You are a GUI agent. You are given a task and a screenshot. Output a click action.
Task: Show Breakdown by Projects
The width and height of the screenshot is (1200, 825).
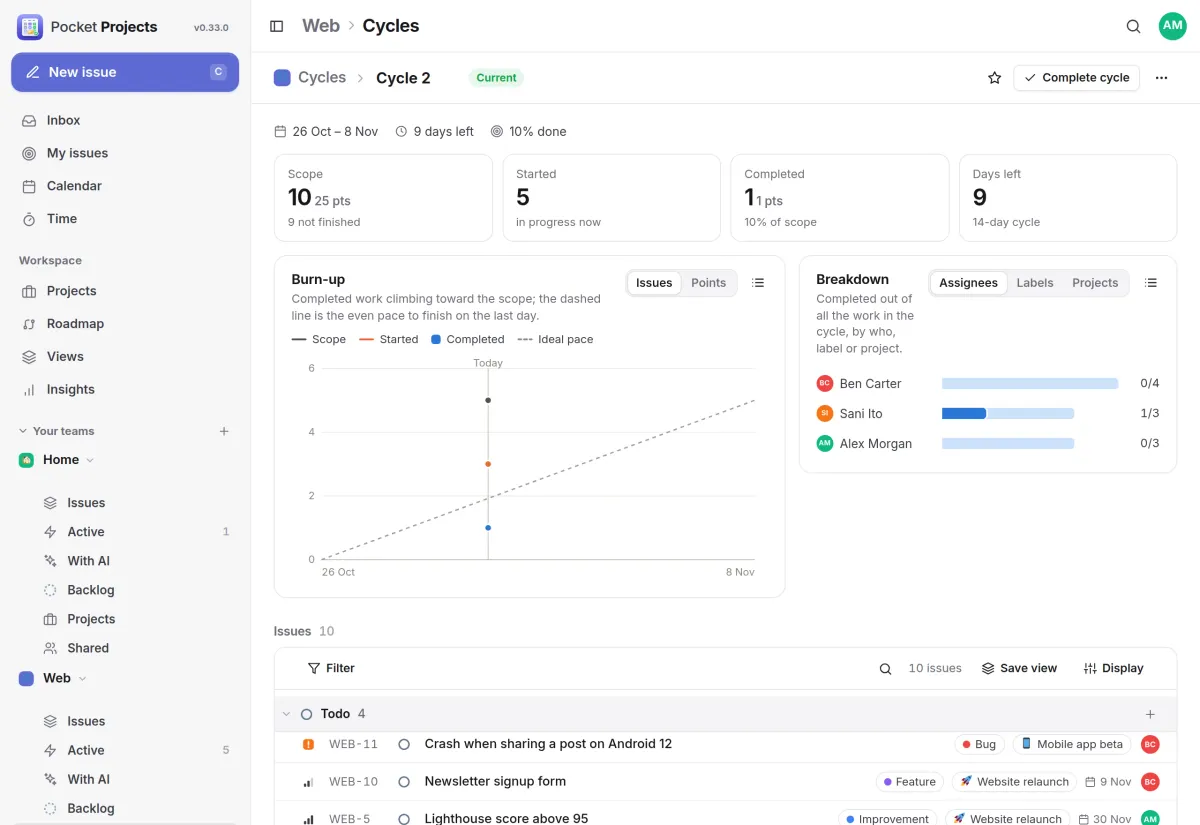[1095, 283]
